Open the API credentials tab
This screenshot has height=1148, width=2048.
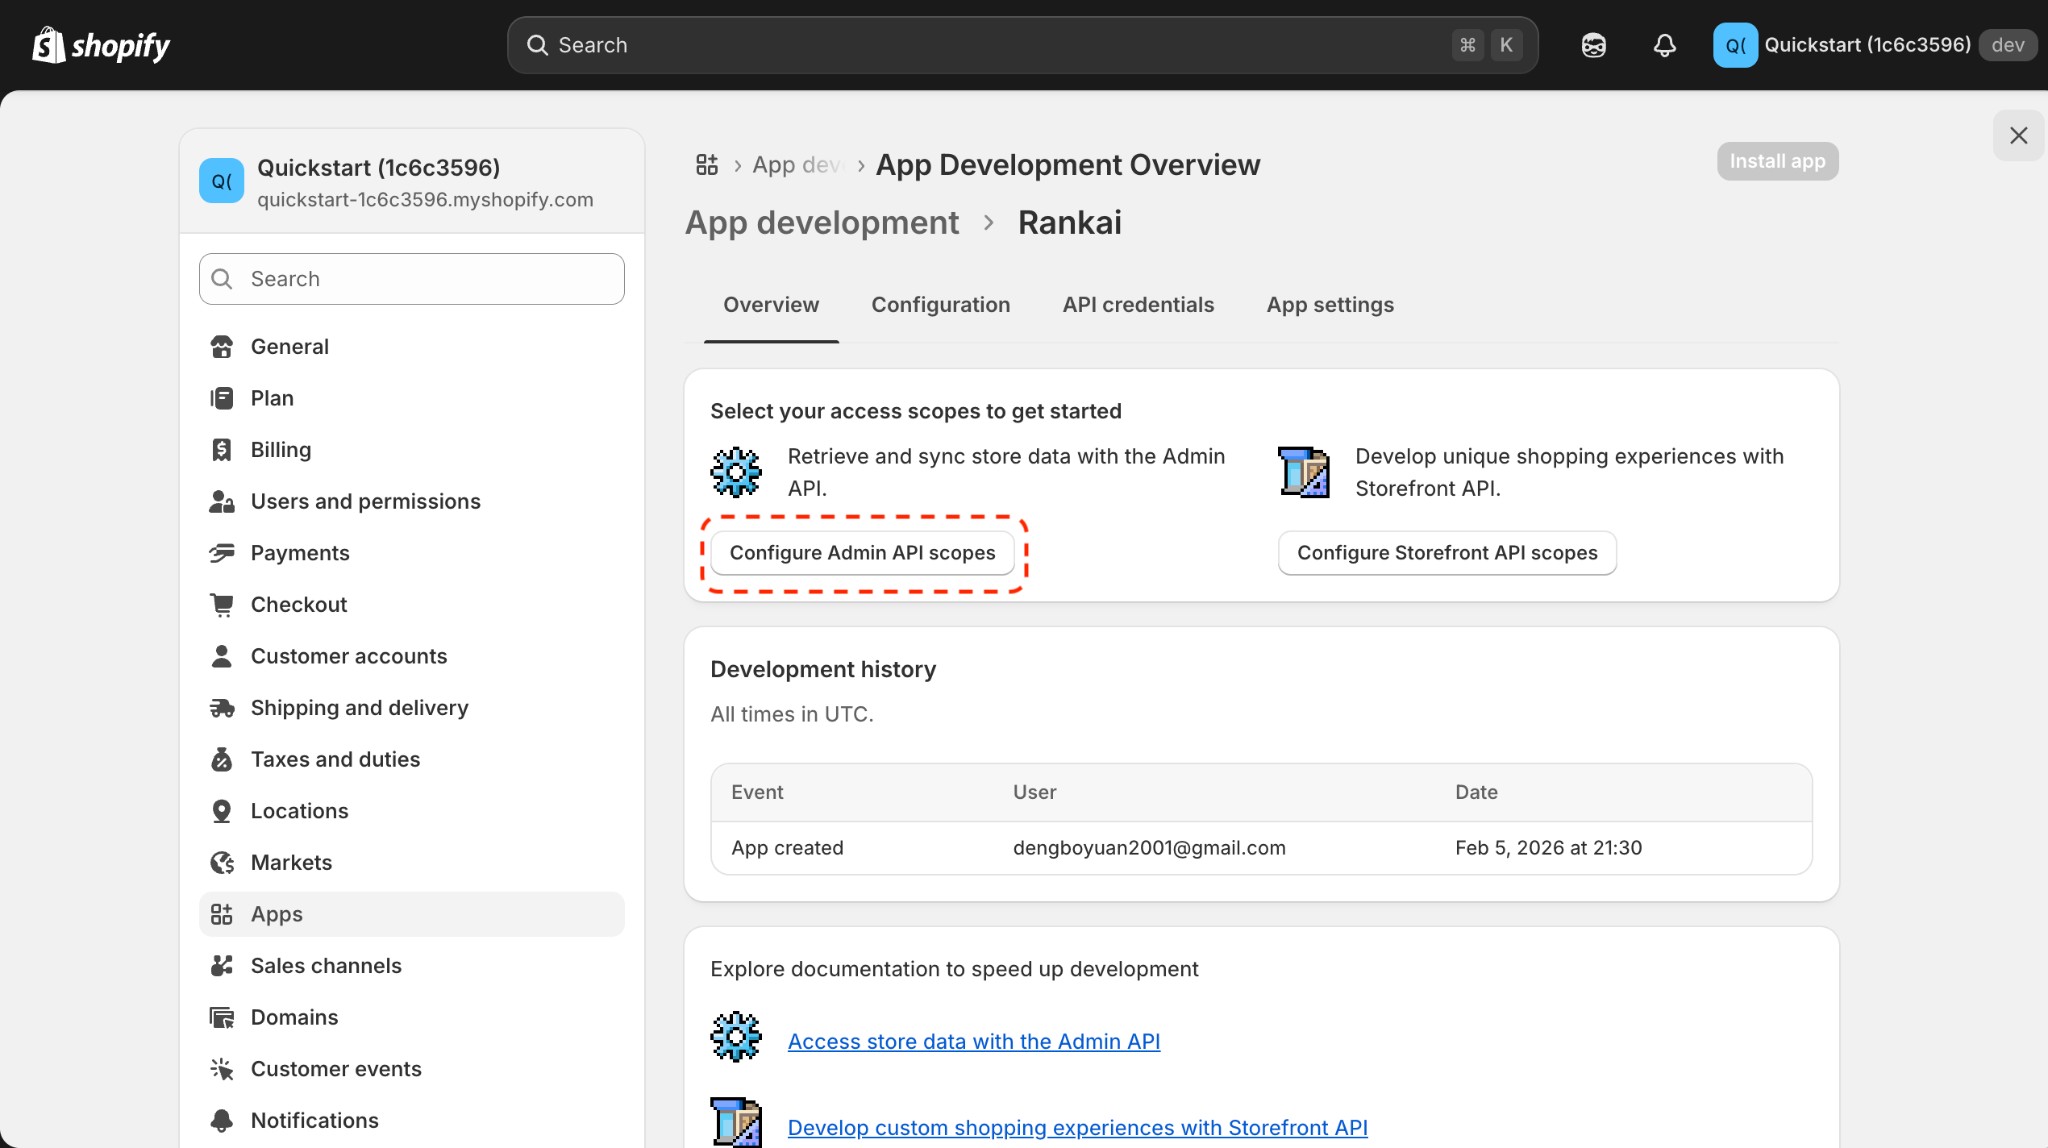1138,305
